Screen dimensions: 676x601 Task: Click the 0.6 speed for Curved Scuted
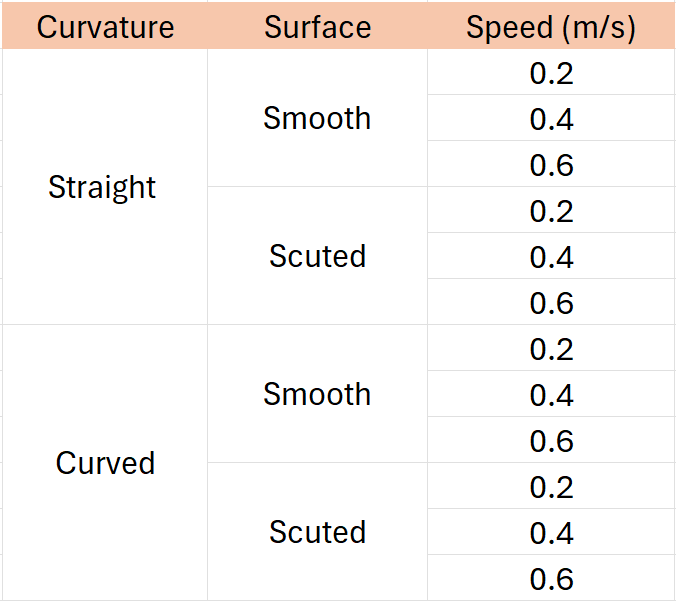click(x=551, y=579)
